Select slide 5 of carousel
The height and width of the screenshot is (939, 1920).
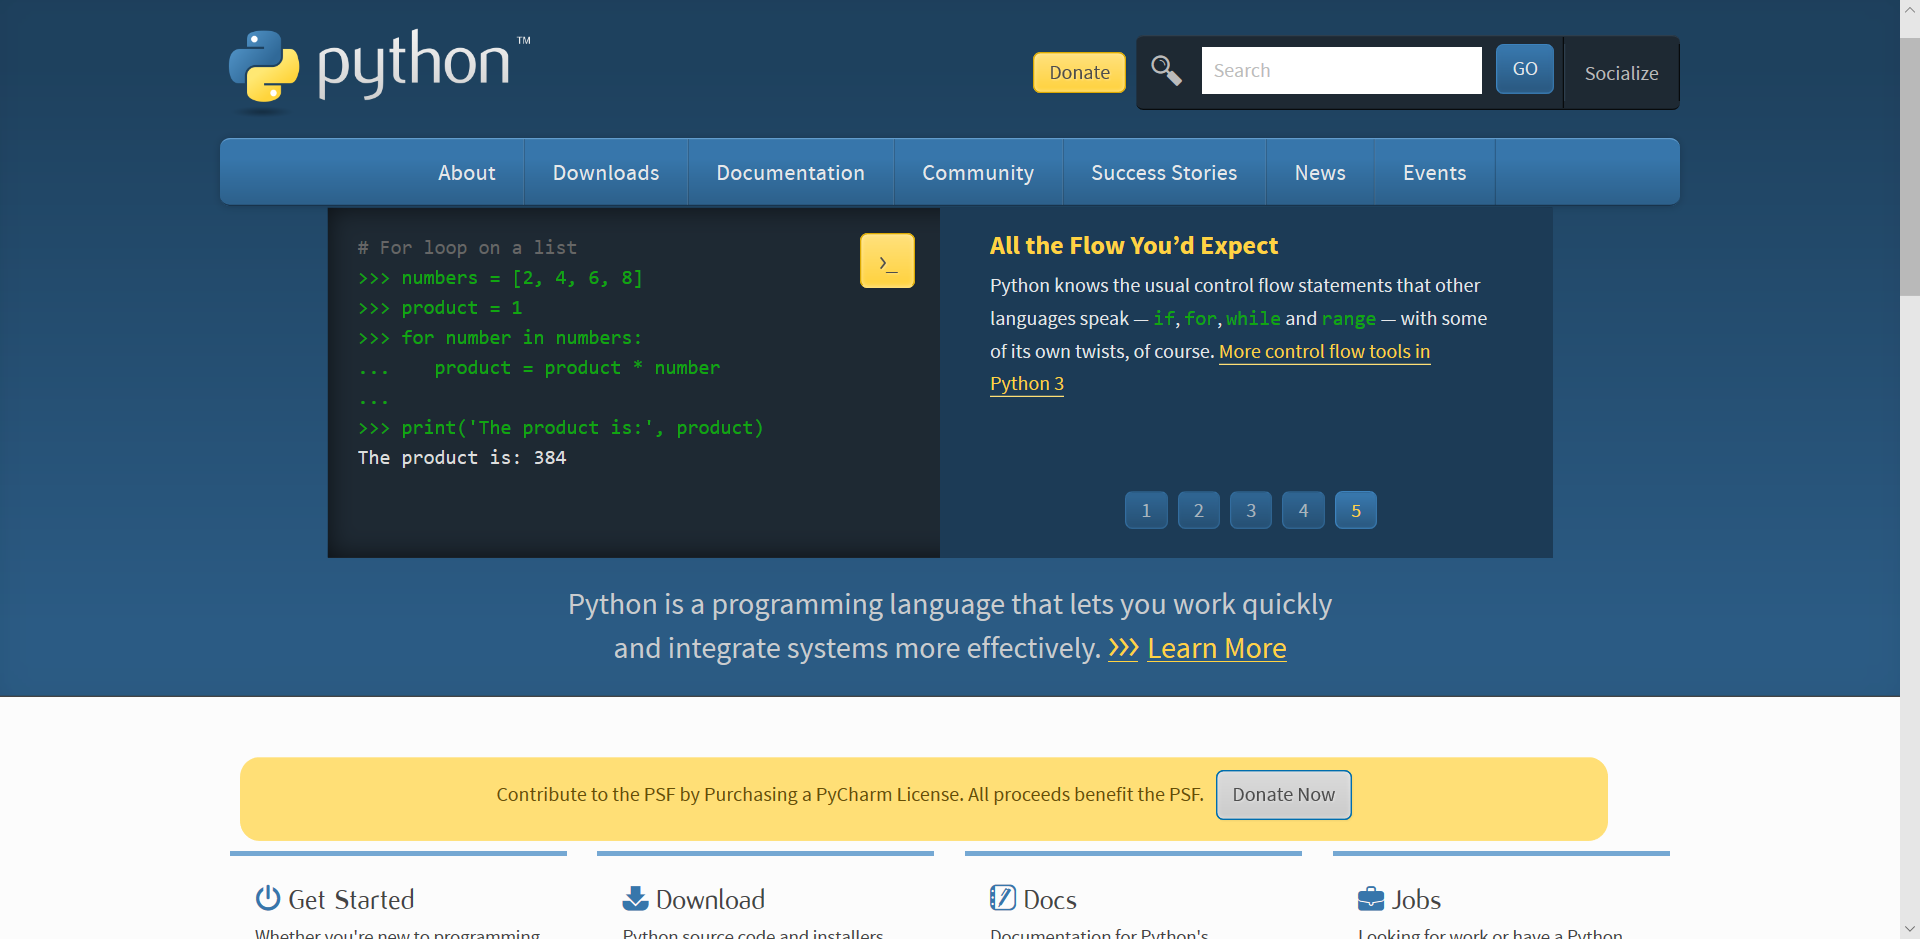(1356, 510)
